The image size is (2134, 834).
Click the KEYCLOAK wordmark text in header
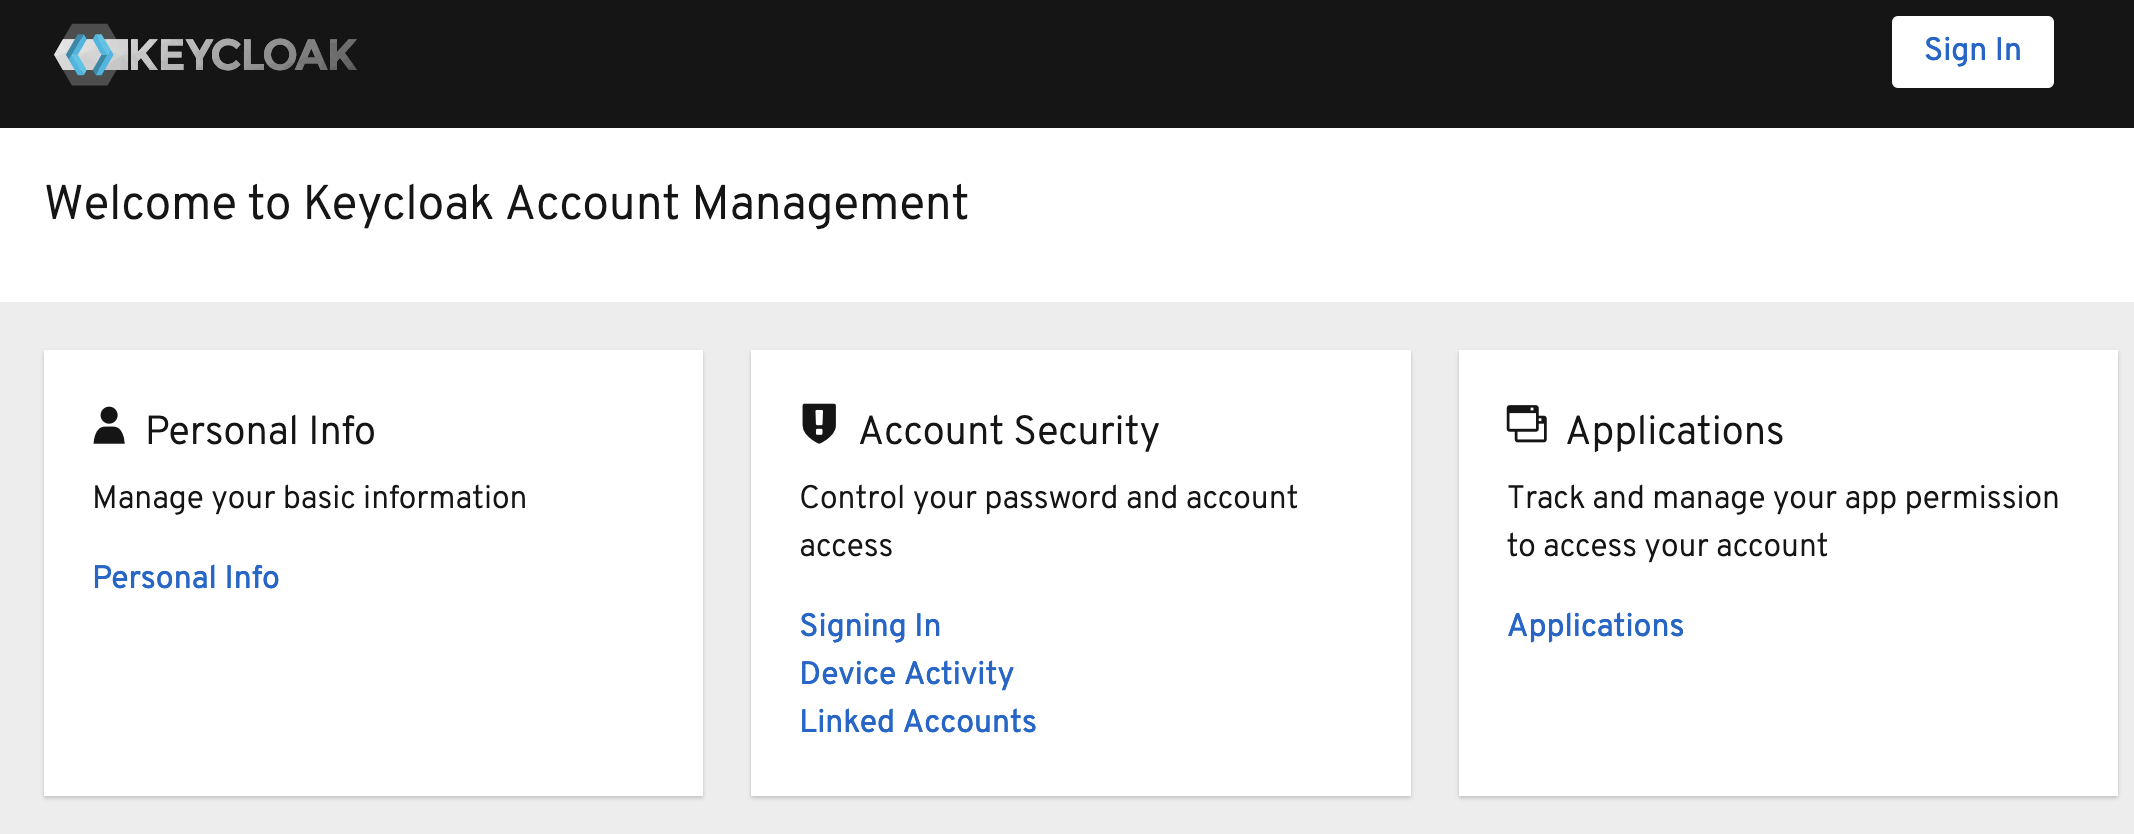point(243,55)
